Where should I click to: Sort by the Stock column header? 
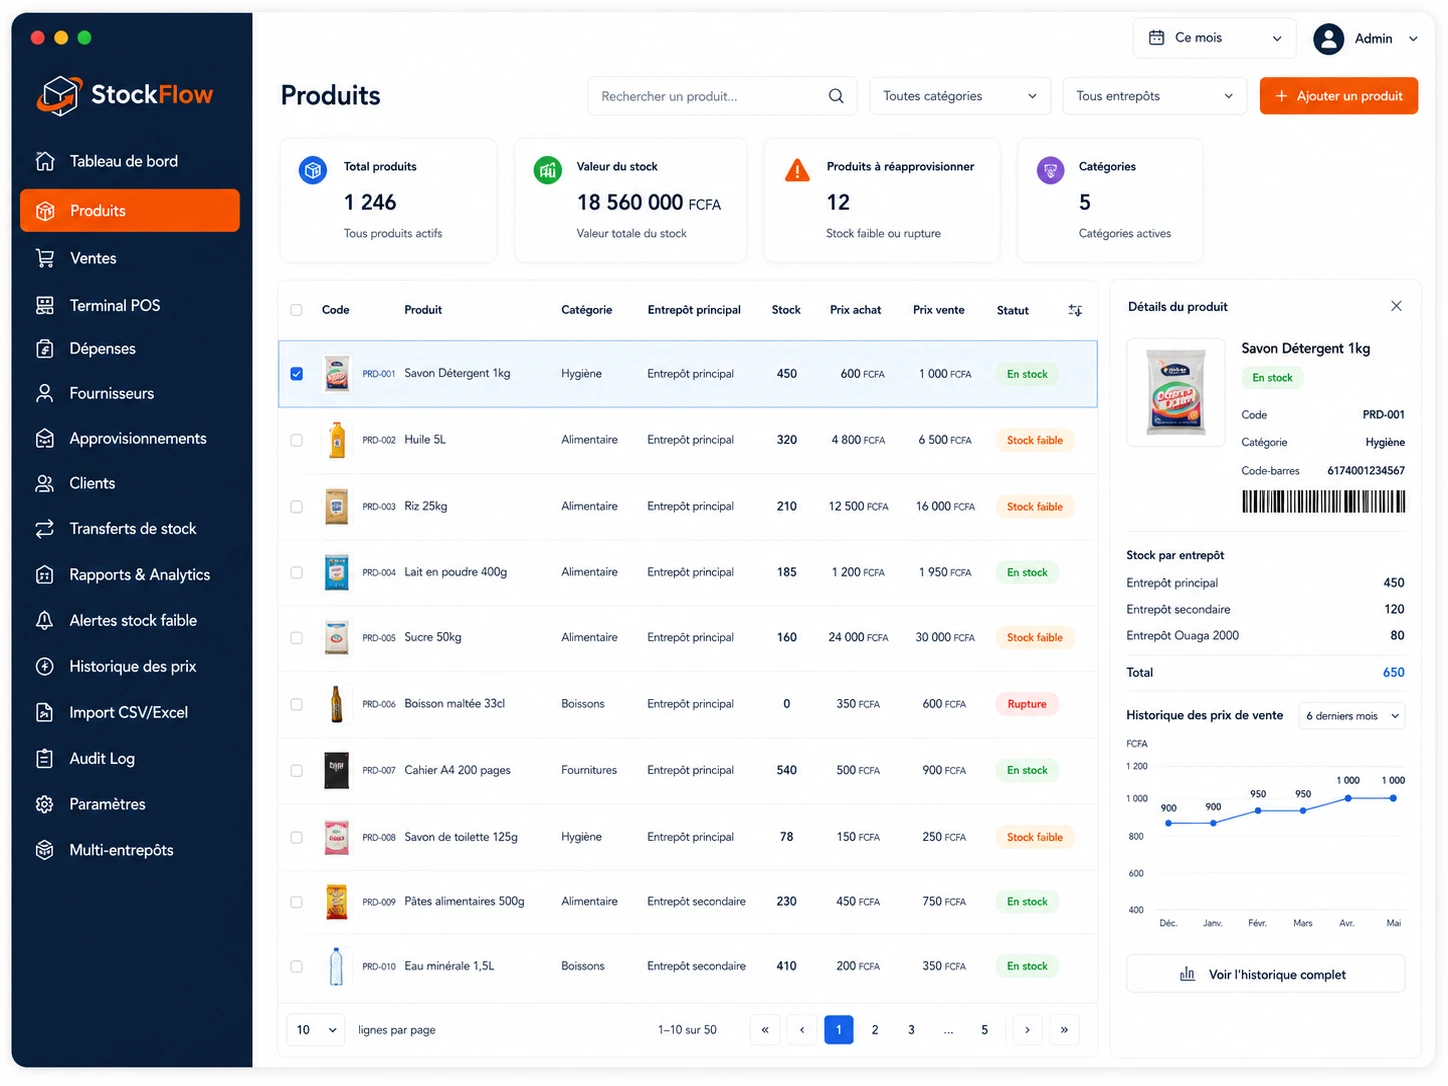pyautogui.click(x=786, y=310)
